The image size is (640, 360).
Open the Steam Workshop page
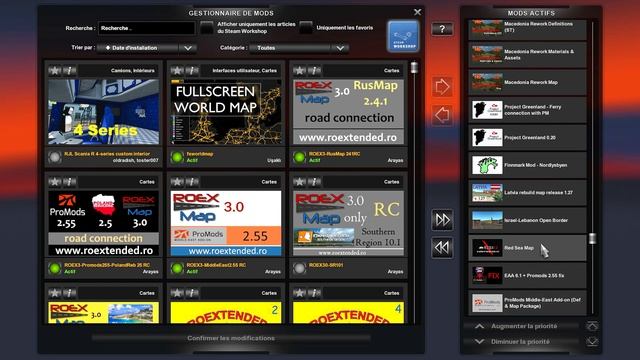point(403,36)
